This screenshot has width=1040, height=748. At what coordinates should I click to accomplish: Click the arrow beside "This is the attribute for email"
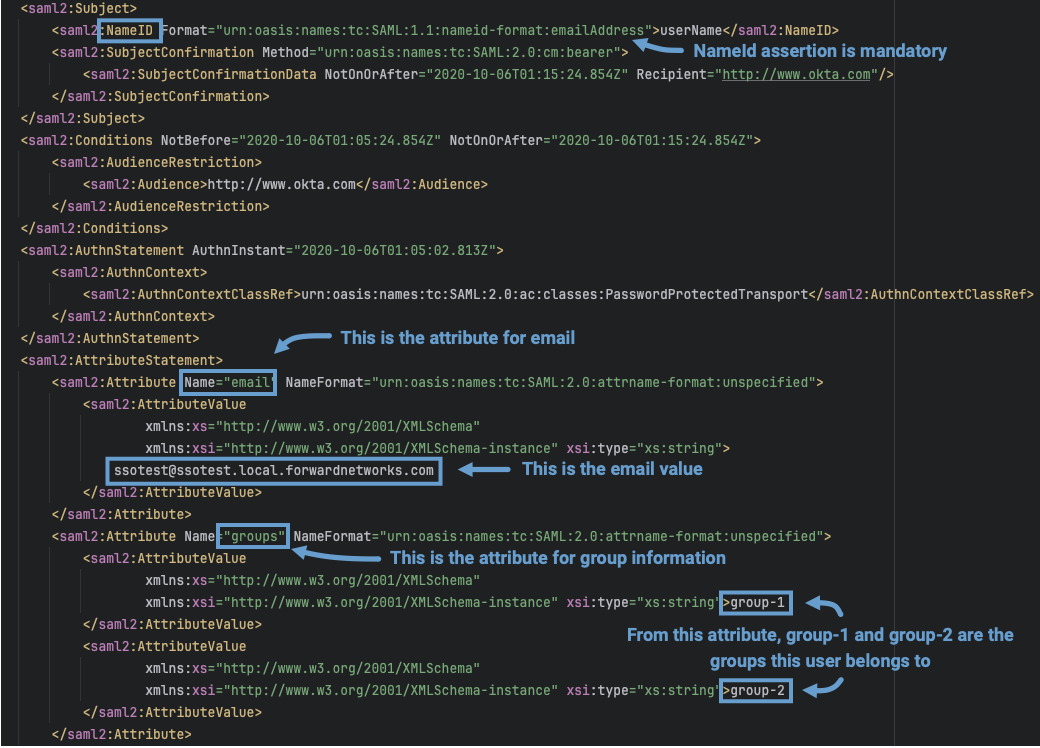pos(303,342)
